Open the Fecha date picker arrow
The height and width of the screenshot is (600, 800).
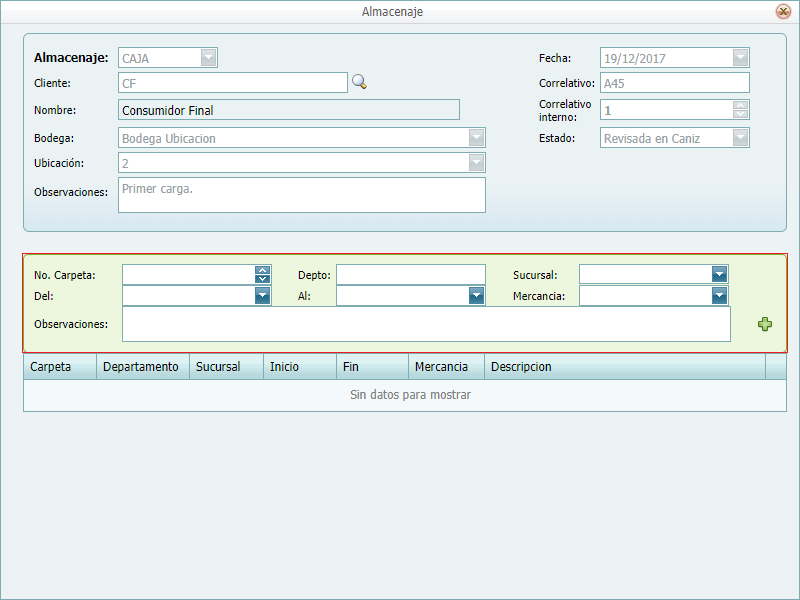pos(740,58)
